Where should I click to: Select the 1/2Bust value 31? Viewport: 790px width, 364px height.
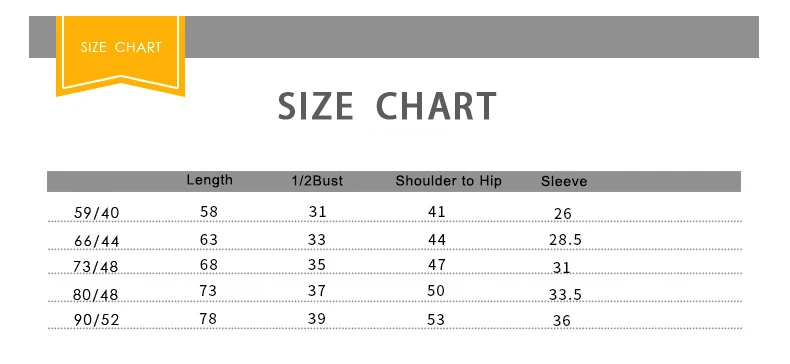tap(317, 212)
